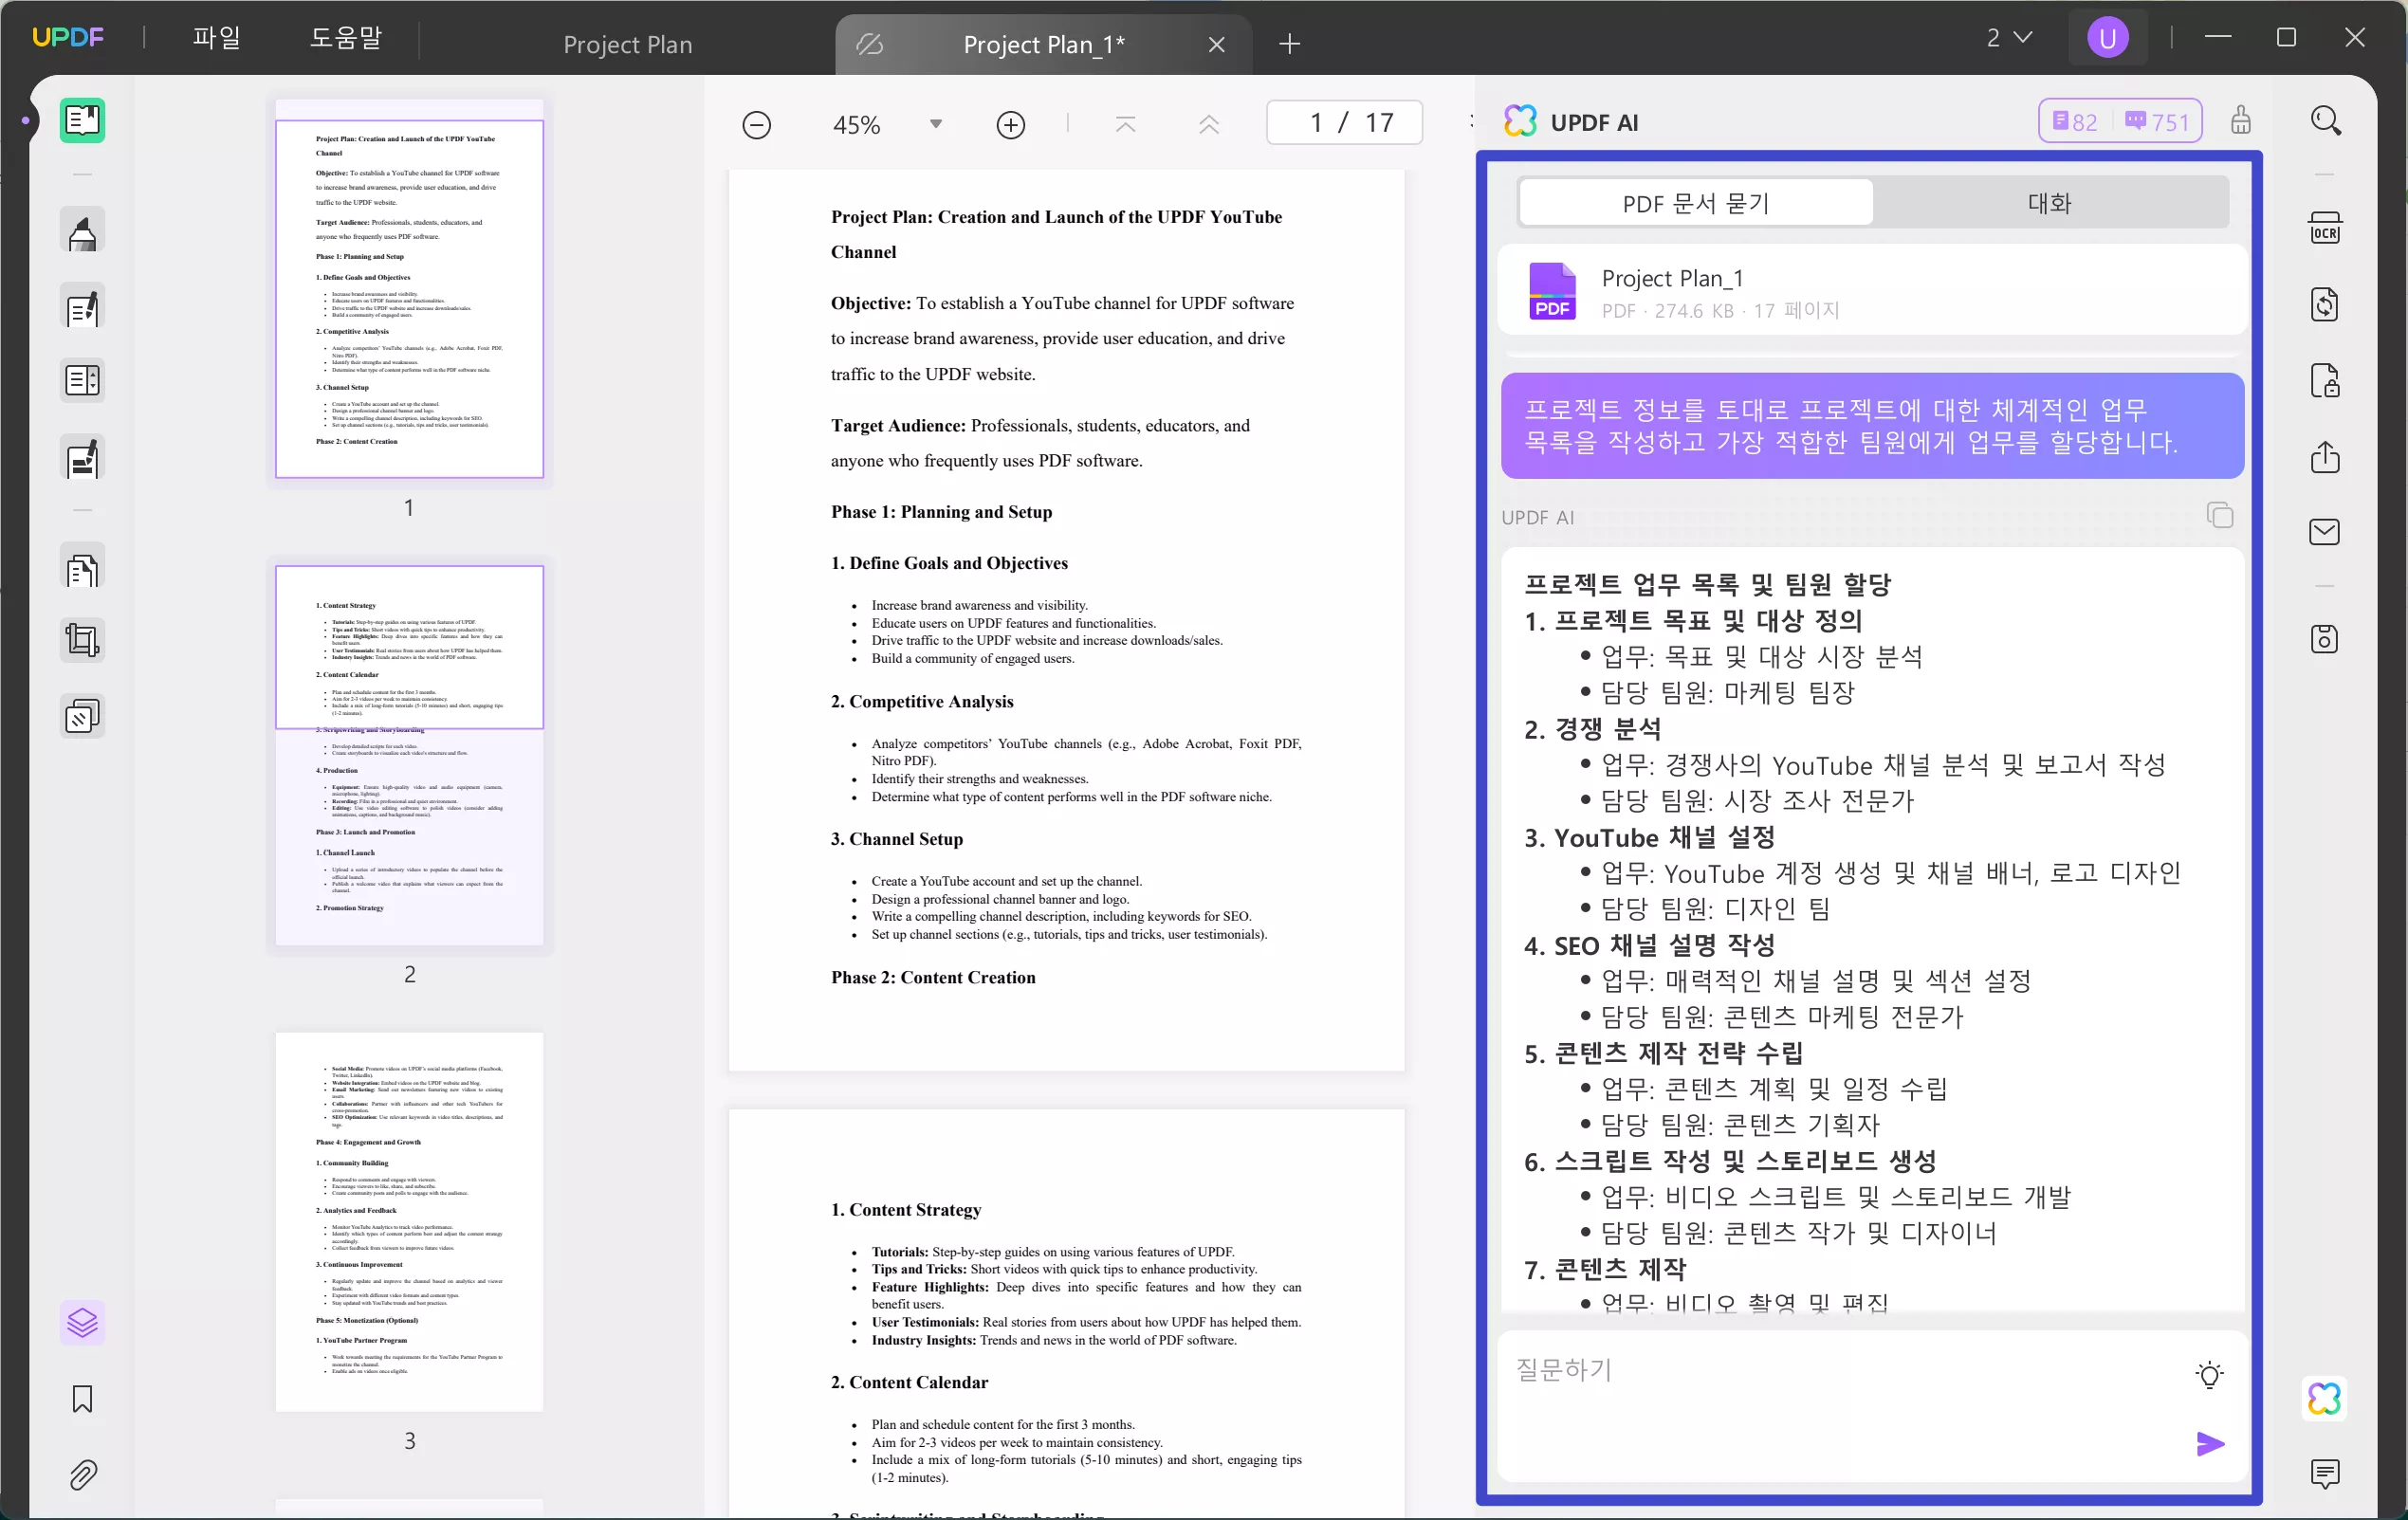Open the 파일 menu
The image size is (2408, 1520).
[216, 38]
